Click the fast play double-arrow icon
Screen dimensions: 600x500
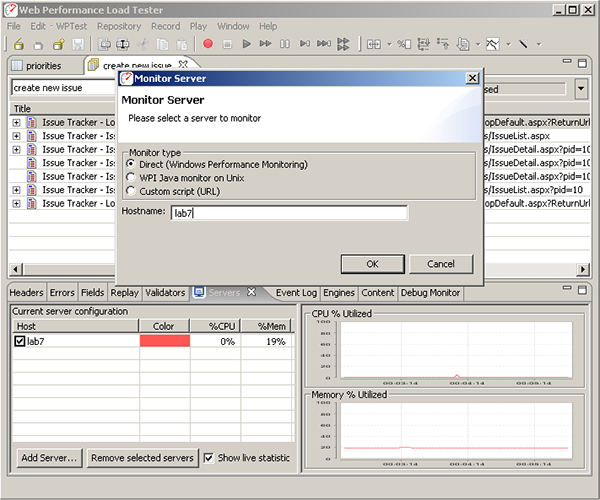tap(266, 44)
